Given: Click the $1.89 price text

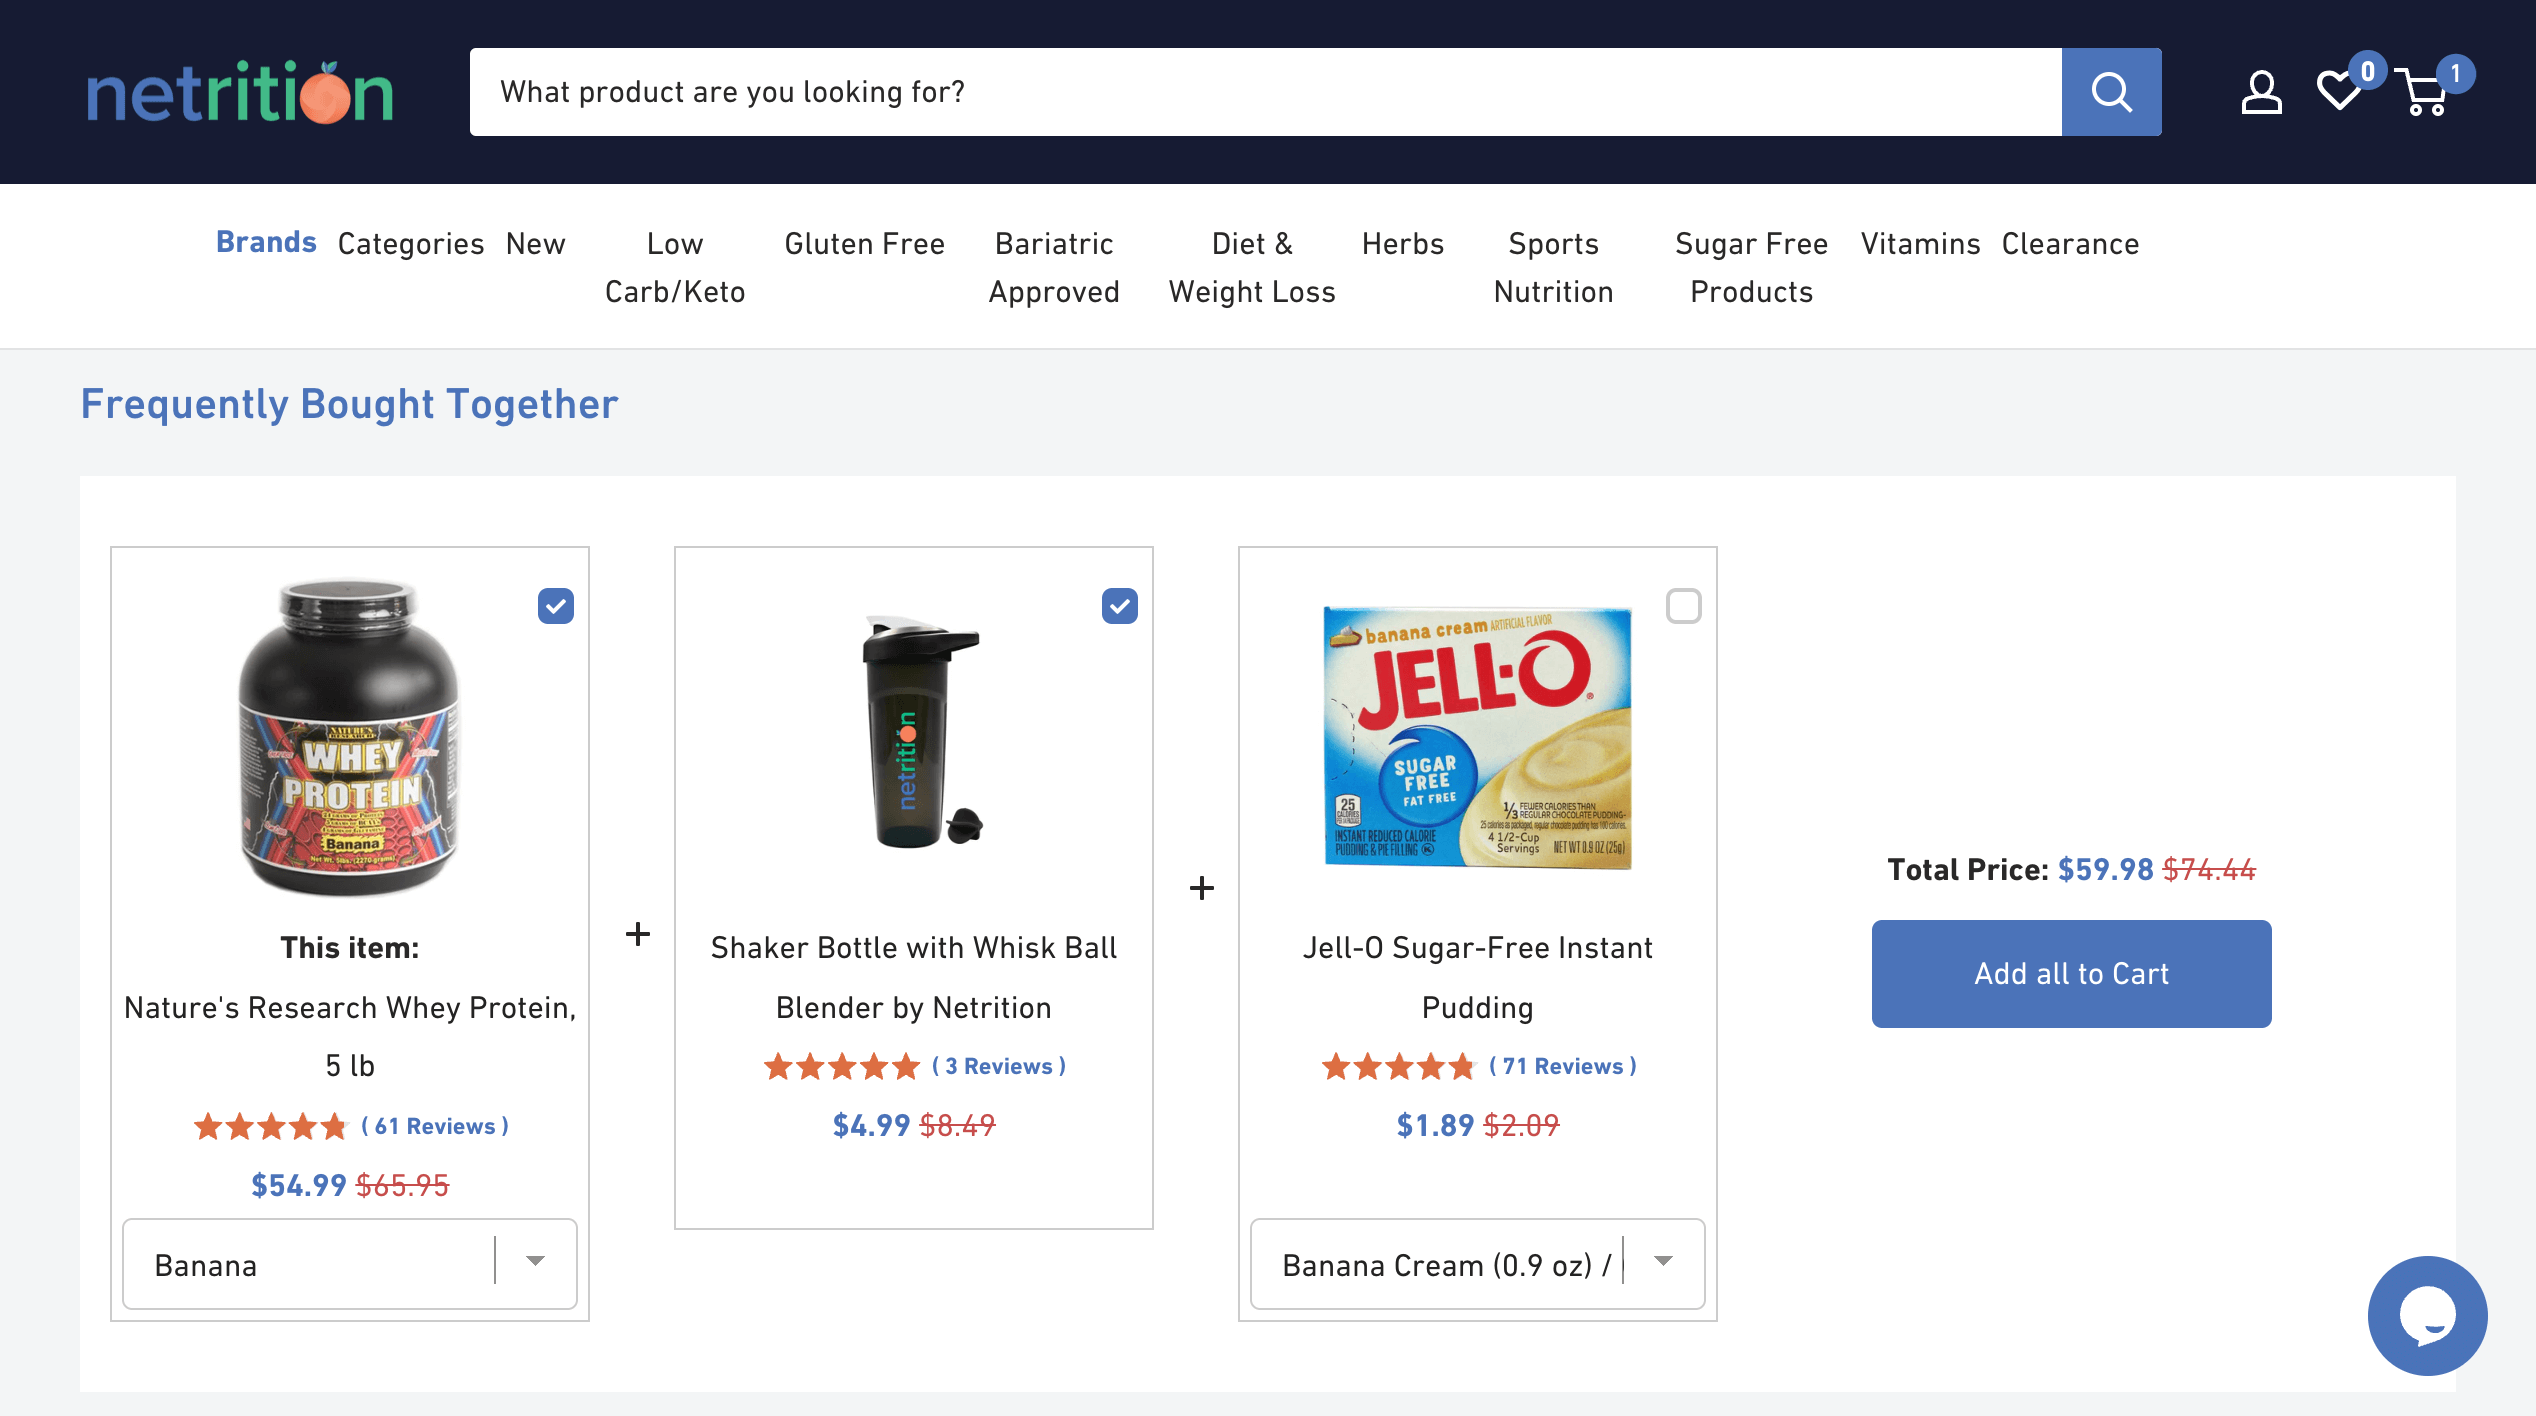Looking at the screenshot, I should click(x=1435, y=1125).
